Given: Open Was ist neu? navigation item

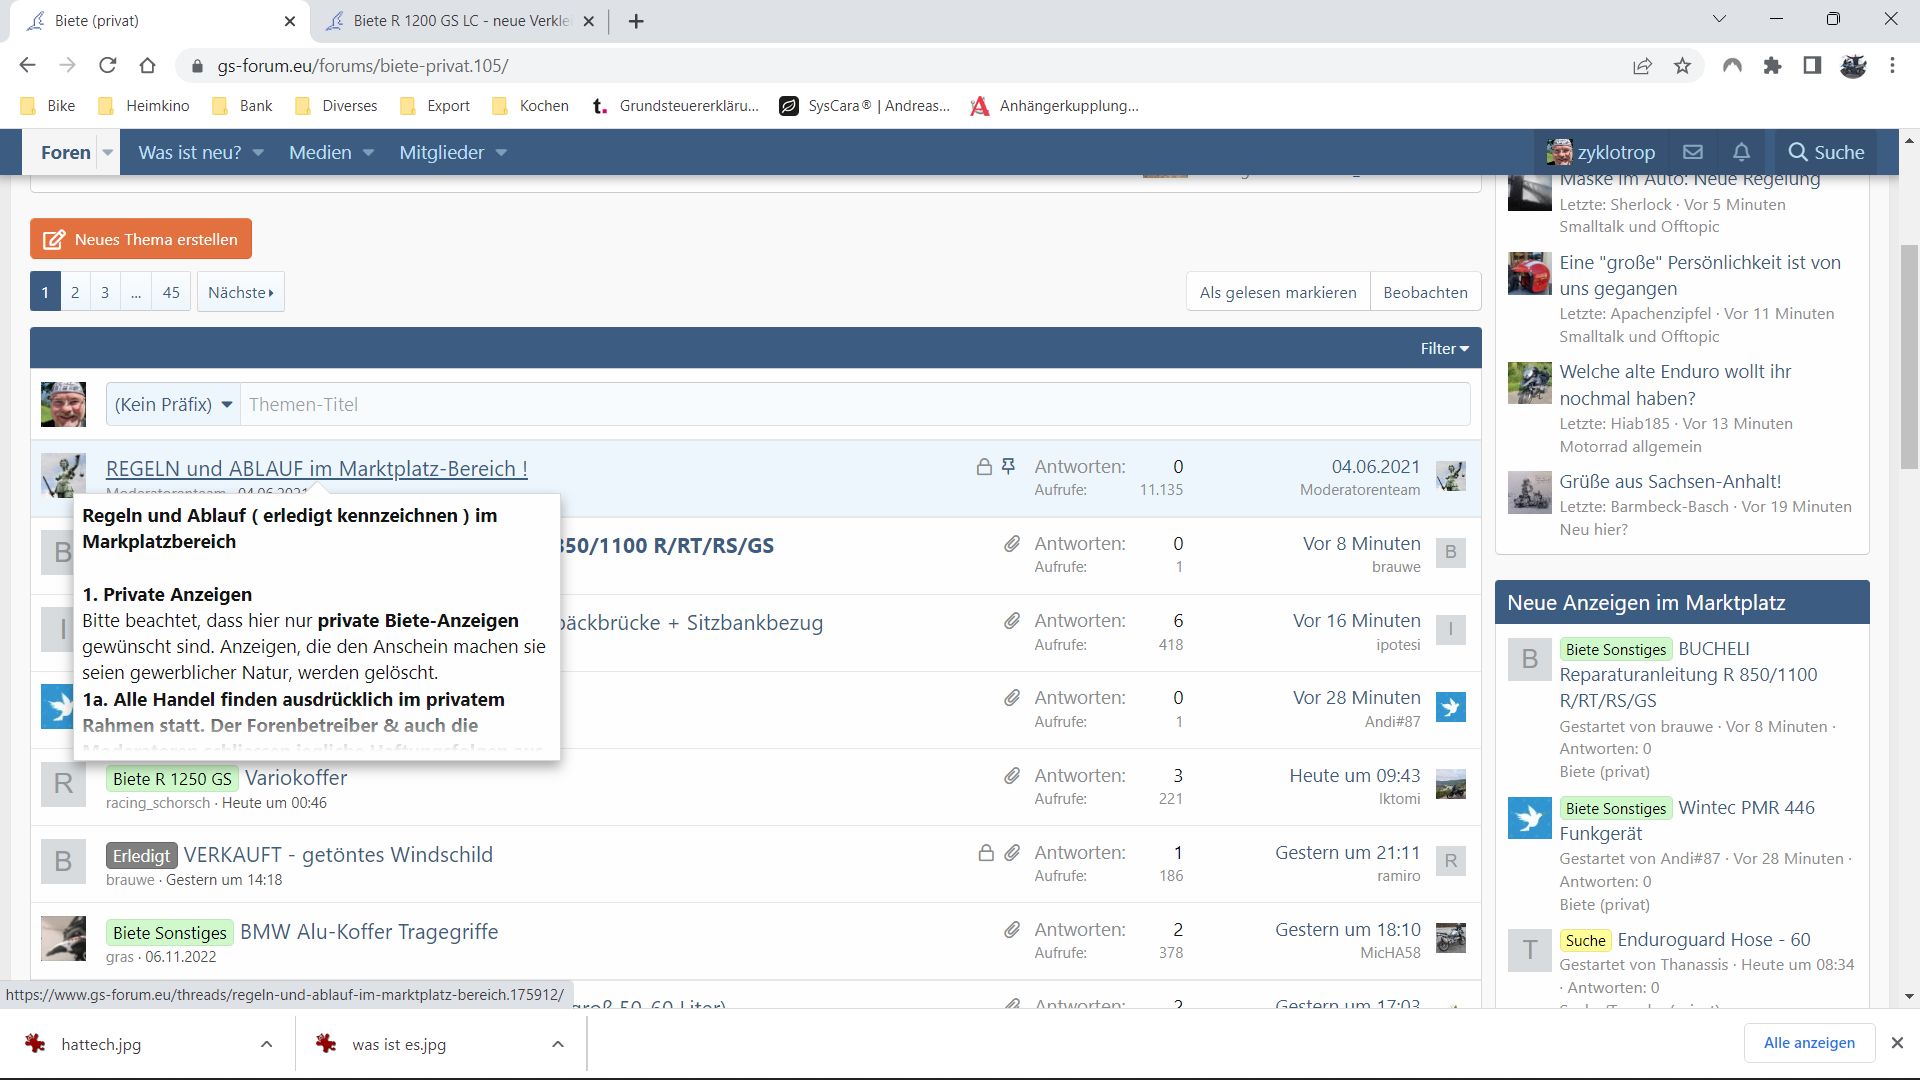Looking at the screenshot, I should click(x=190, y=153).
